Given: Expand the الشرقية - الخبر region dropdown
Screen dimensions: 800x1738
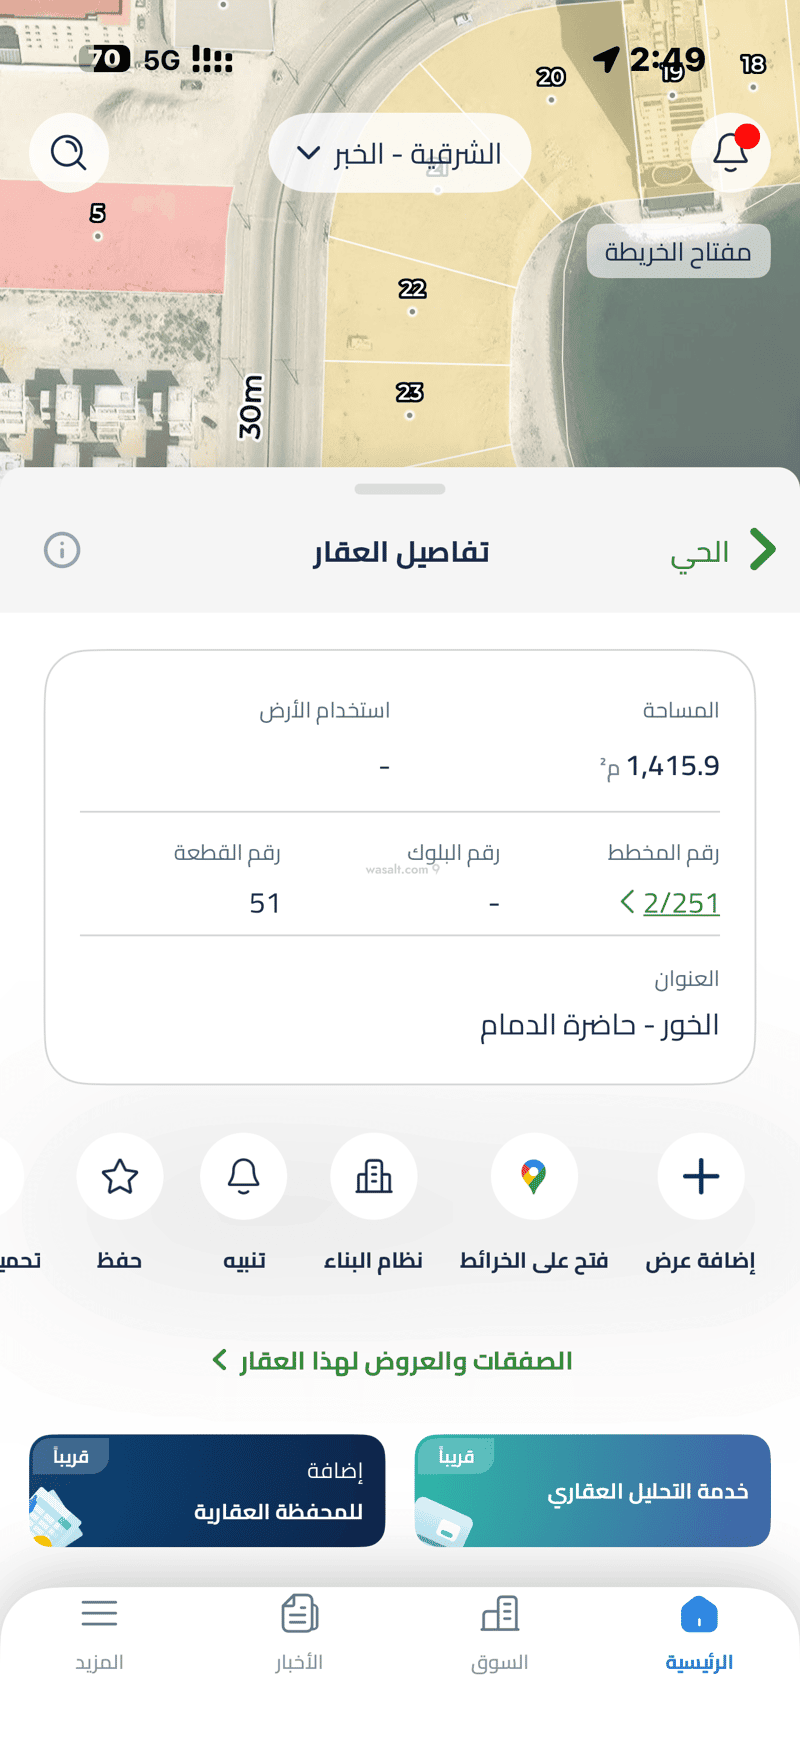Looking at the screenshot, I should point(400,153).
